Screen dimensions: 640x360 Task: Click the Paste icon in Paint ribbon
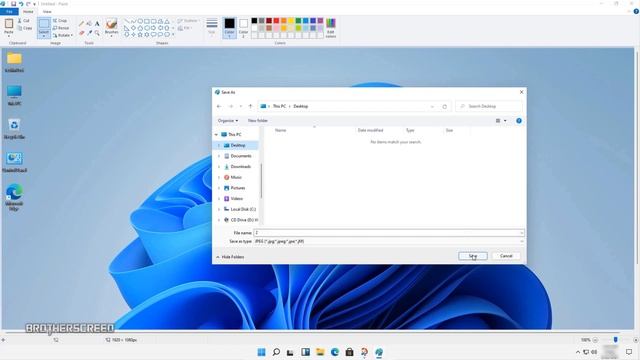(x=9, y=24)
